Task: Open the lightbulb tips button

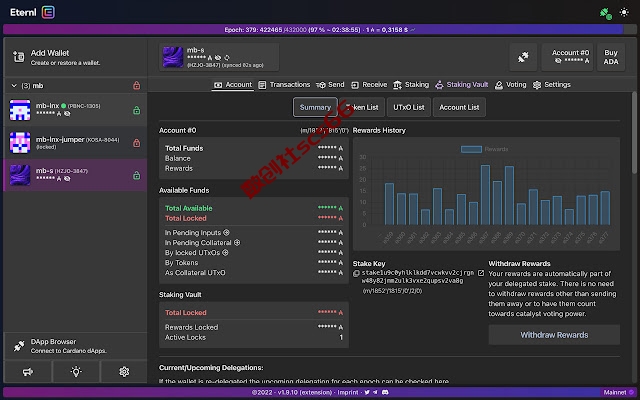Action: (76, 371)
